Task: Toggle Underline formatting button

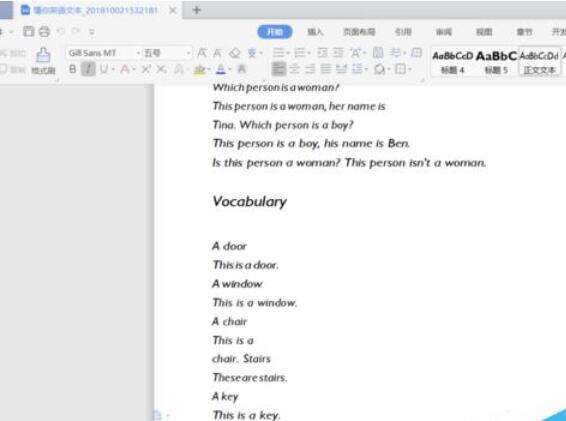Action: pyautogui.click(x=104, y=69)
